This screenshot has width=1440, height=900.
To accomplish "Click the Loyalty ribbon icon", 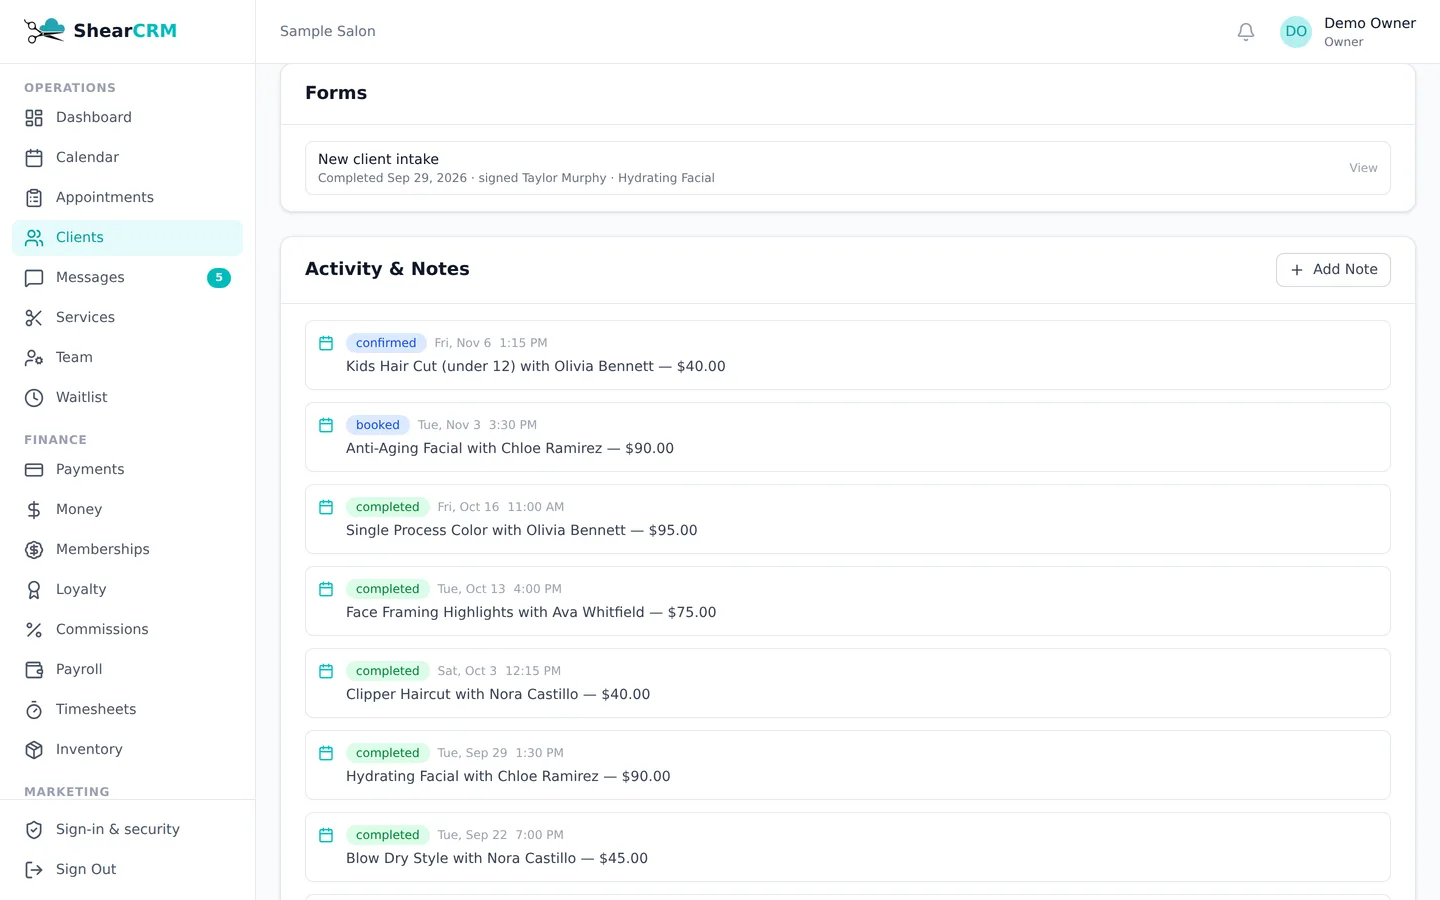I will point(34,590).
